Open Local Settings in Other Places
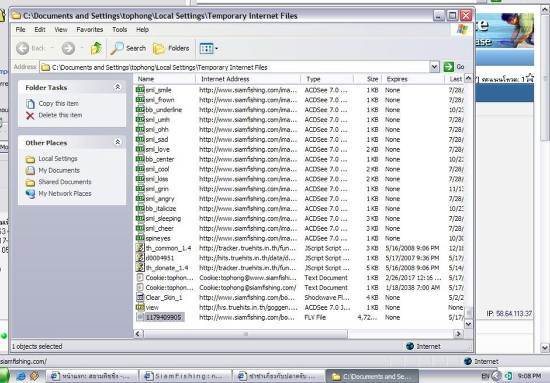 coord(58,159)
